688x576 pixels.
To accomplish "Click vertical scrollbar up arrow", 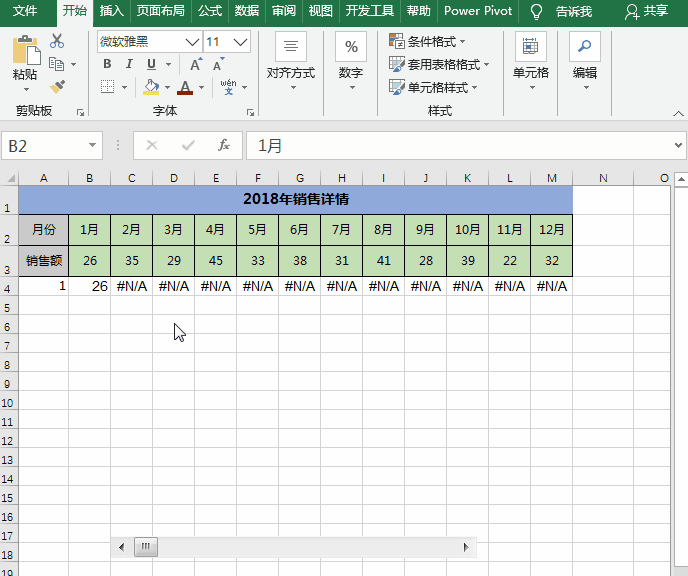I will click(681, 179).
